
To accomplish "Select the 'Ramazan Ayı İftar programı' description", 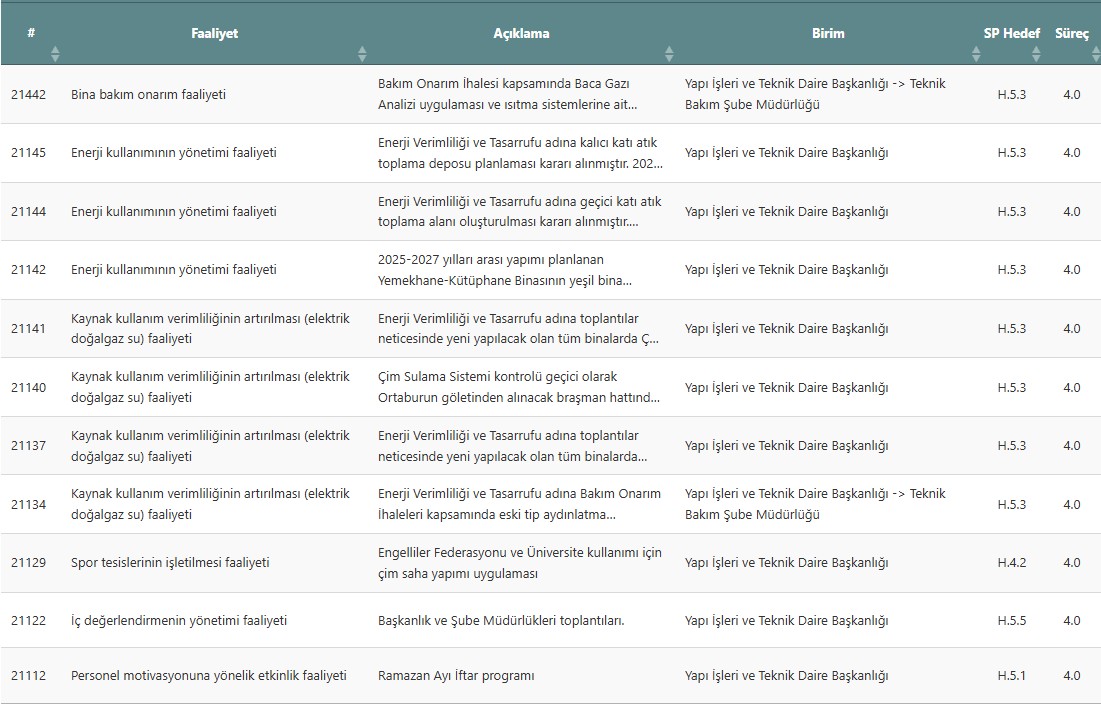I will (456, 676).
